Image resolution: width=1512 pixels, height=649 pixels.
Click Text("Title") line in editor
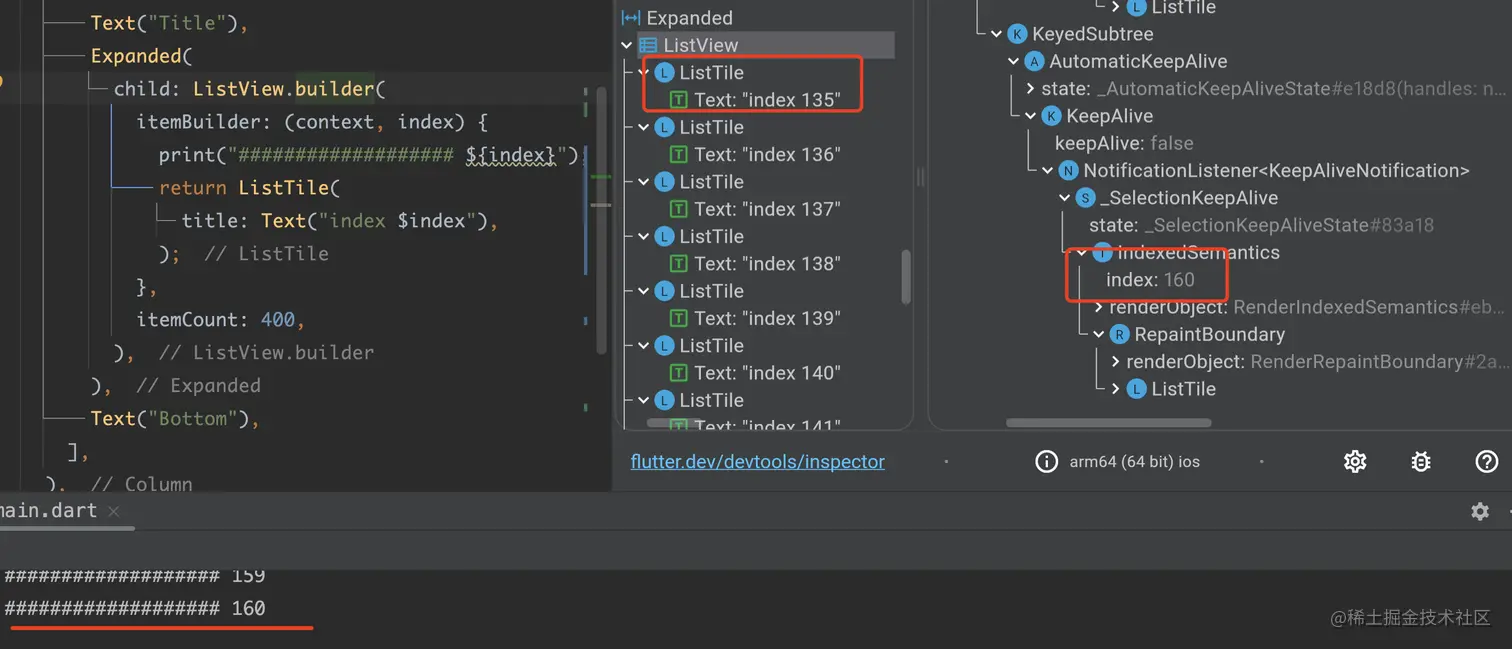point(169,23)
